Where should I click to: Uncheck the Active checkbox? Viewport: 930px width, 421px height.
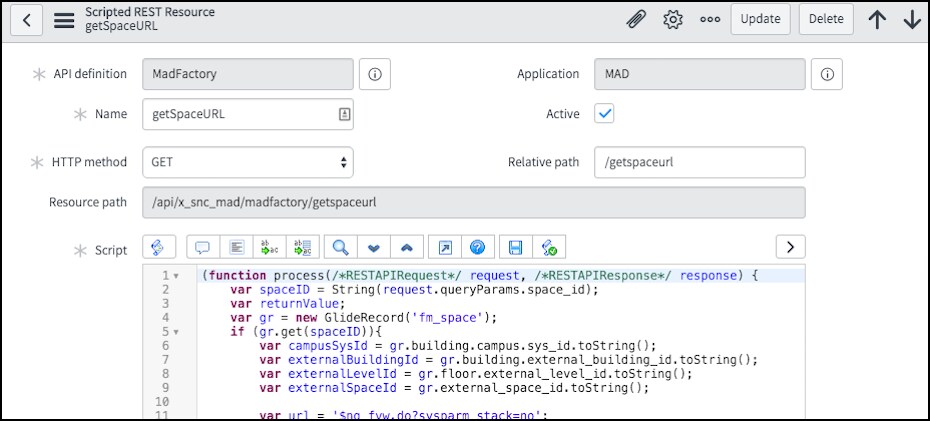click(604, 114)
